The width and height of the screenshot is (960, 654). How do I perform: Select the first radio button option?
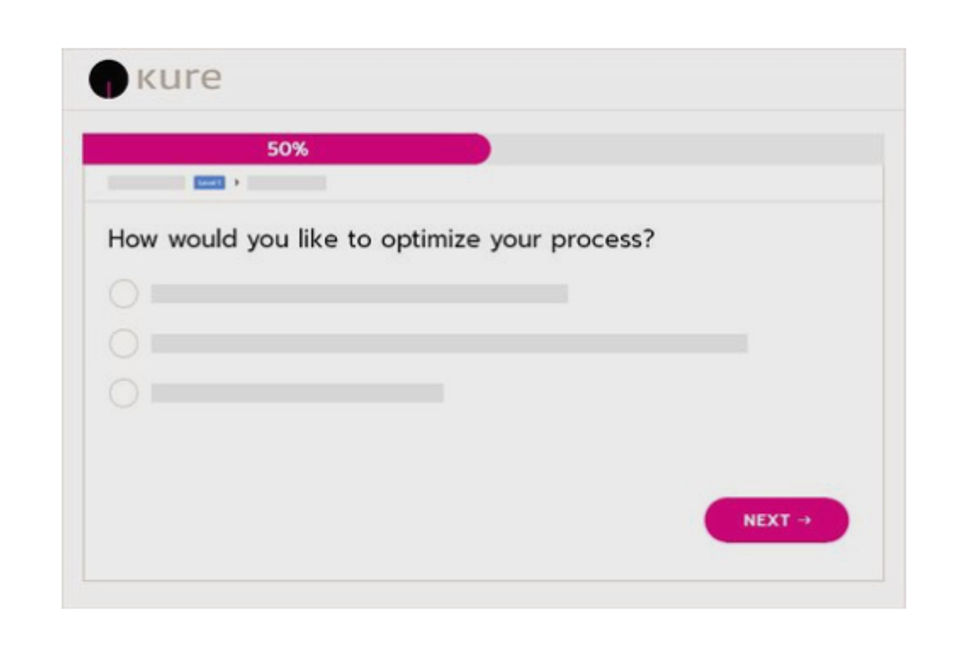[123, 294]
